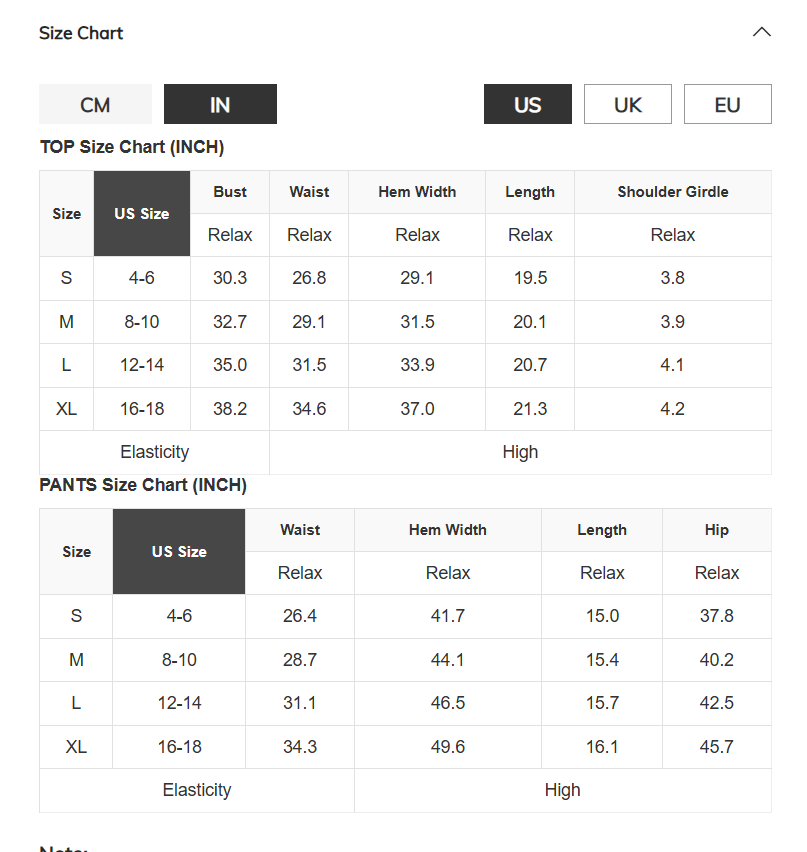The image size is (807, 852).
Task: Click the 12-14 US size in top chart
Action: click(x=142, y=365)
